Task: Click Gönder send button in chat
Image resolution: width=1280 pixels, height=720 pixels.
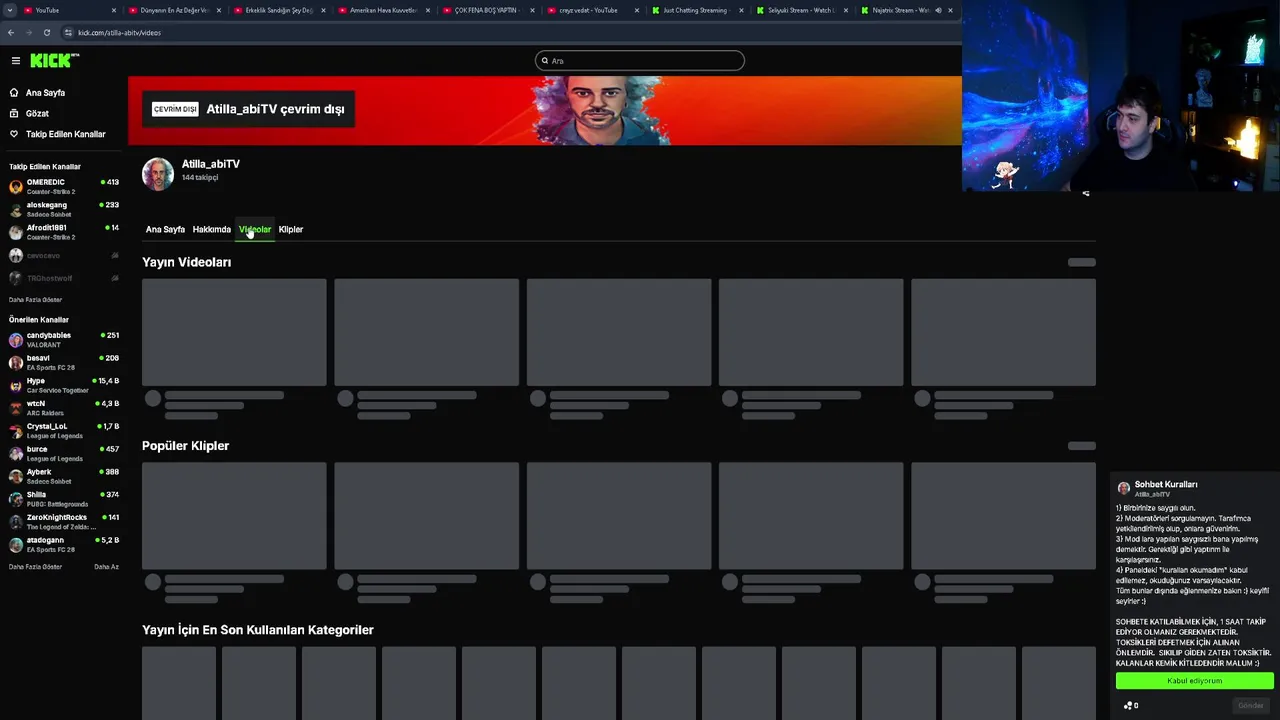Action: [x=1251, y=705]
